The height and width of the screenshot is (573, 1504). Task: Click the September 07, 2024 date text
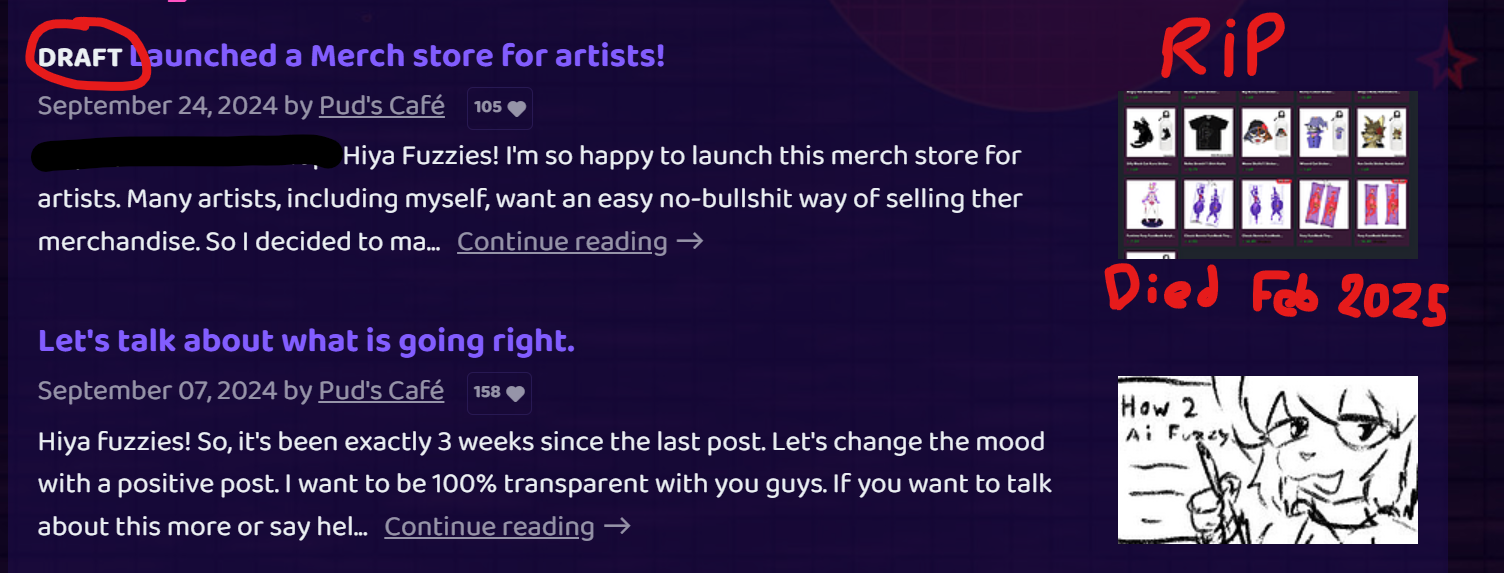(157, 390)
